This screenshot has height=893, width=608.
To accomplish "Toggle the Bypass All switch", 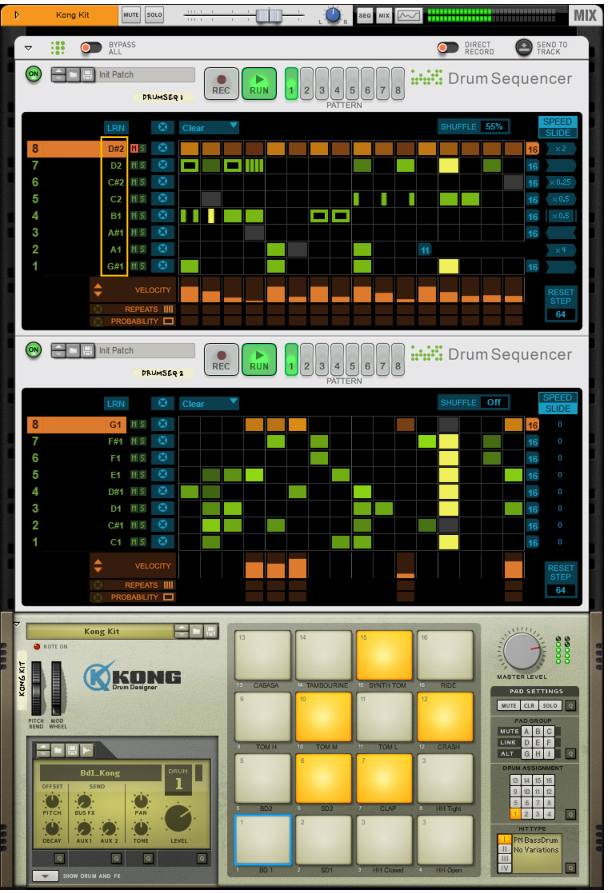I will tap(91, 47).
